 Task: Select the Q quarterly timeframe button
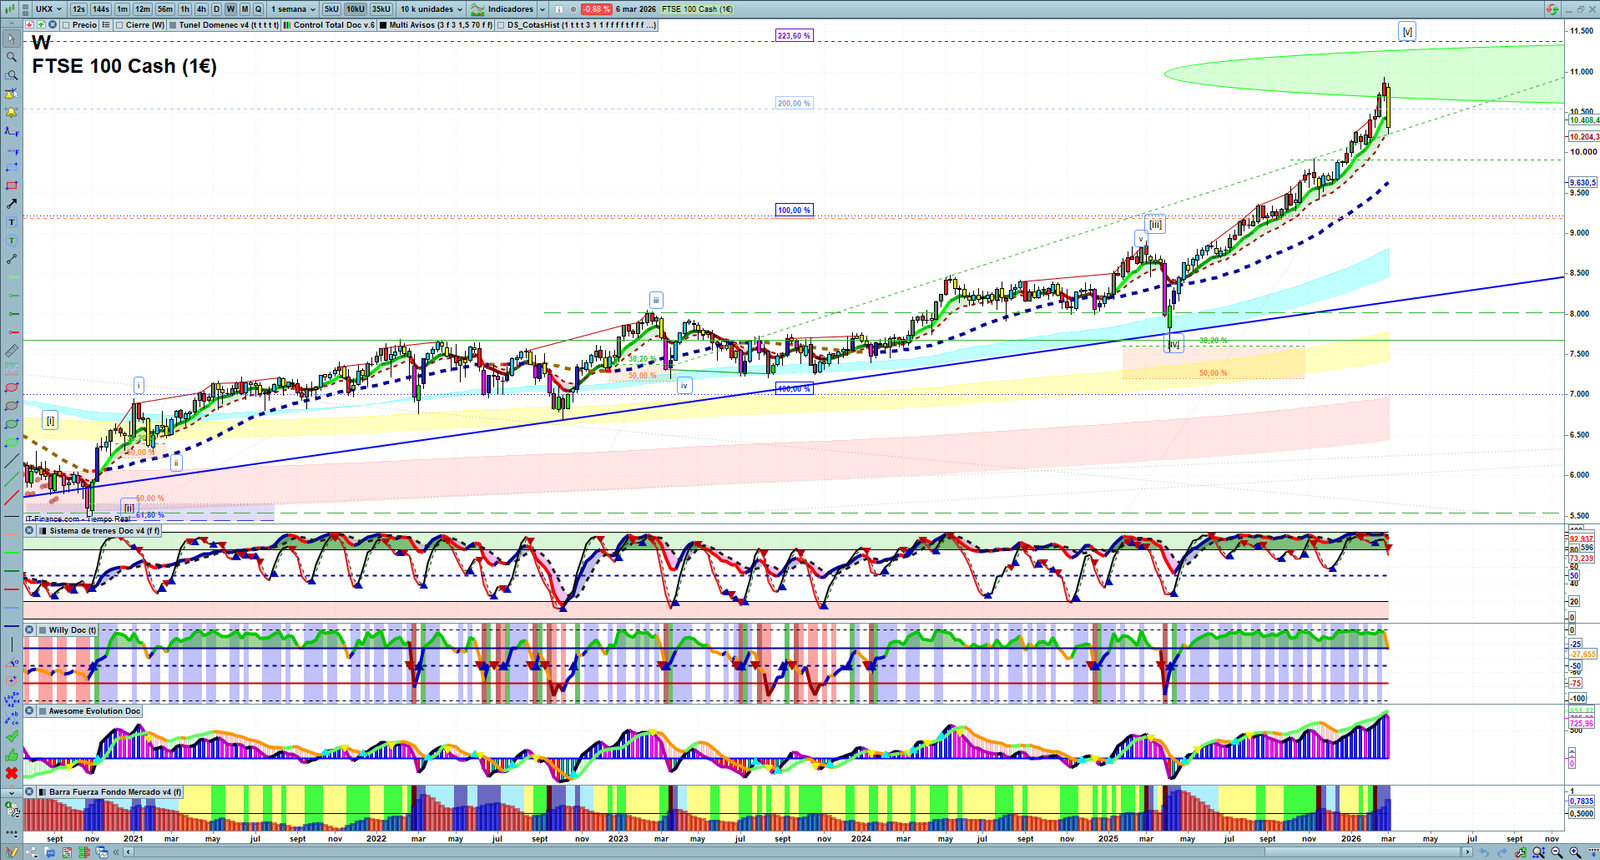click(258, 9)
